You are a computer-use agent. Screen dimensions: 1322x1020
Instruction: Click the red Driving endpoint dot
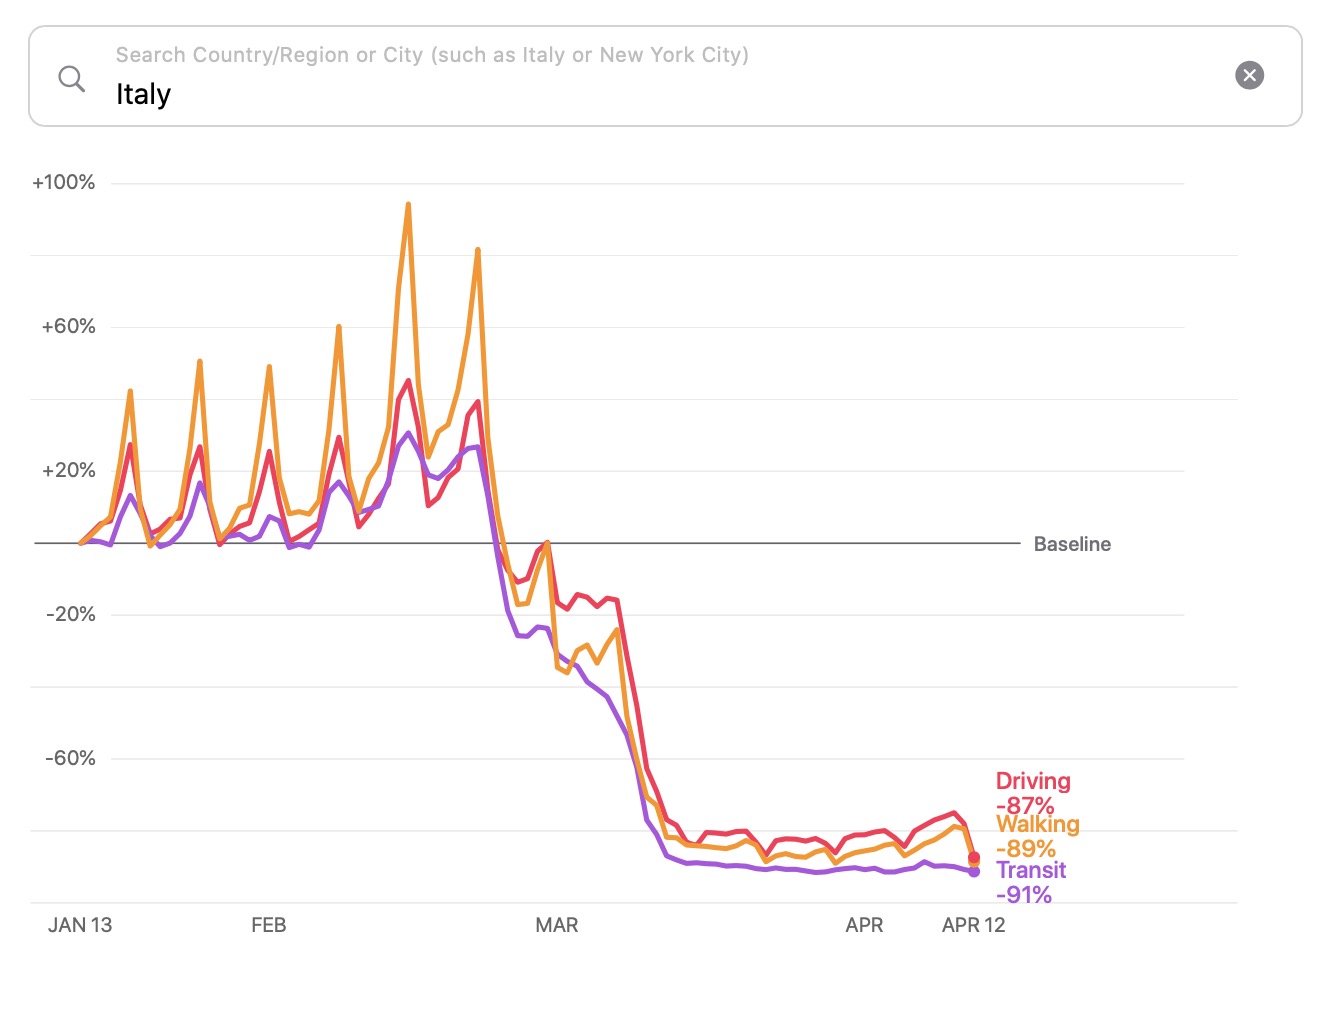(x=974, y=857)
